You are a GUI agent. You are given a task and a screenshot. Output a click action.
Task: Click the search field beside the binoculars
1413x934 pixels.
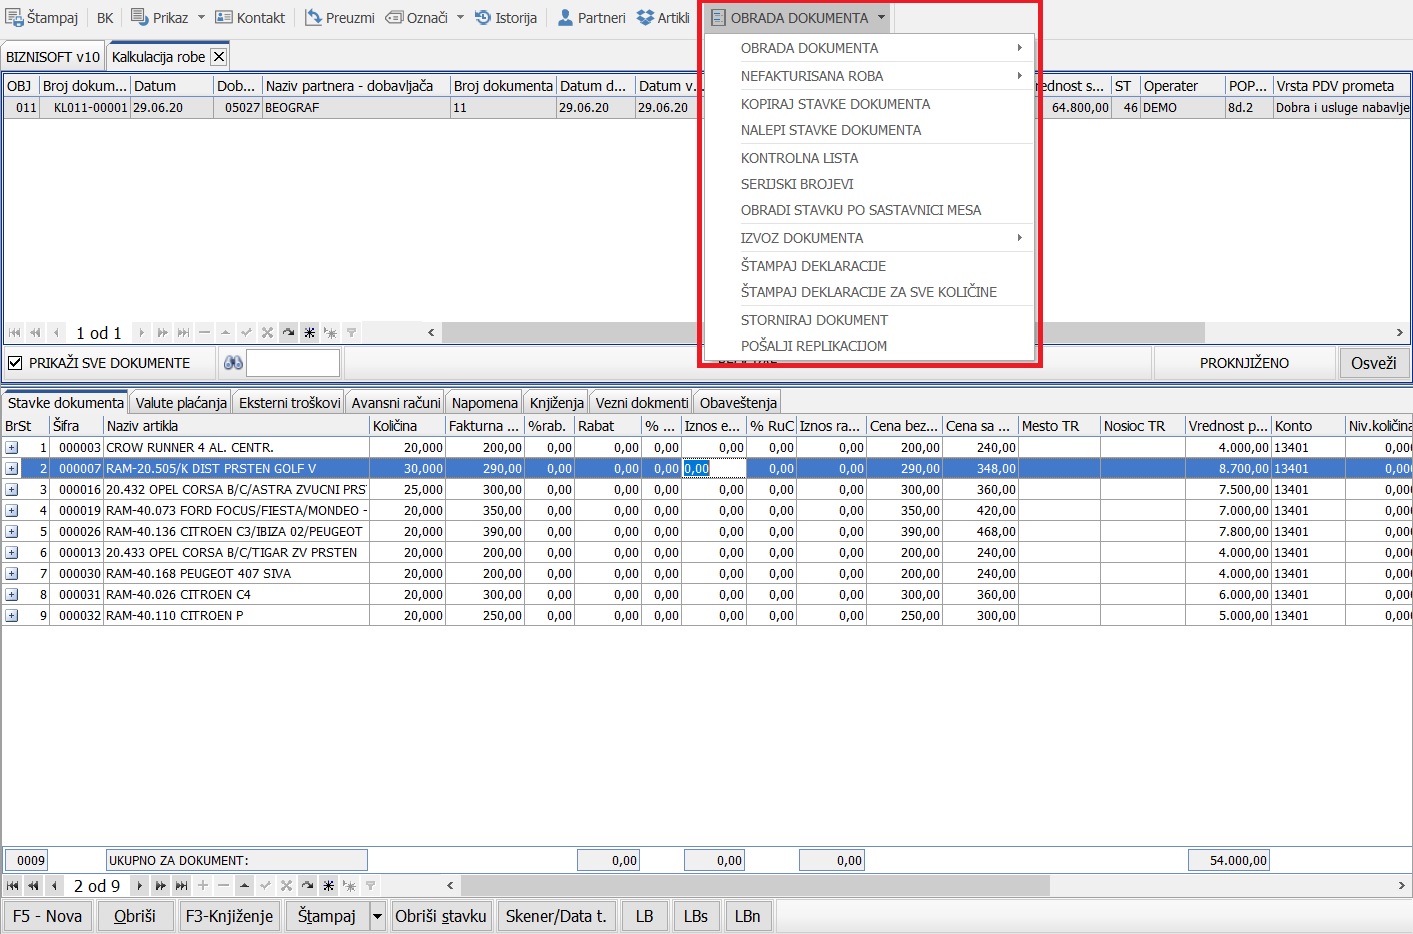(x=293, y=363)
